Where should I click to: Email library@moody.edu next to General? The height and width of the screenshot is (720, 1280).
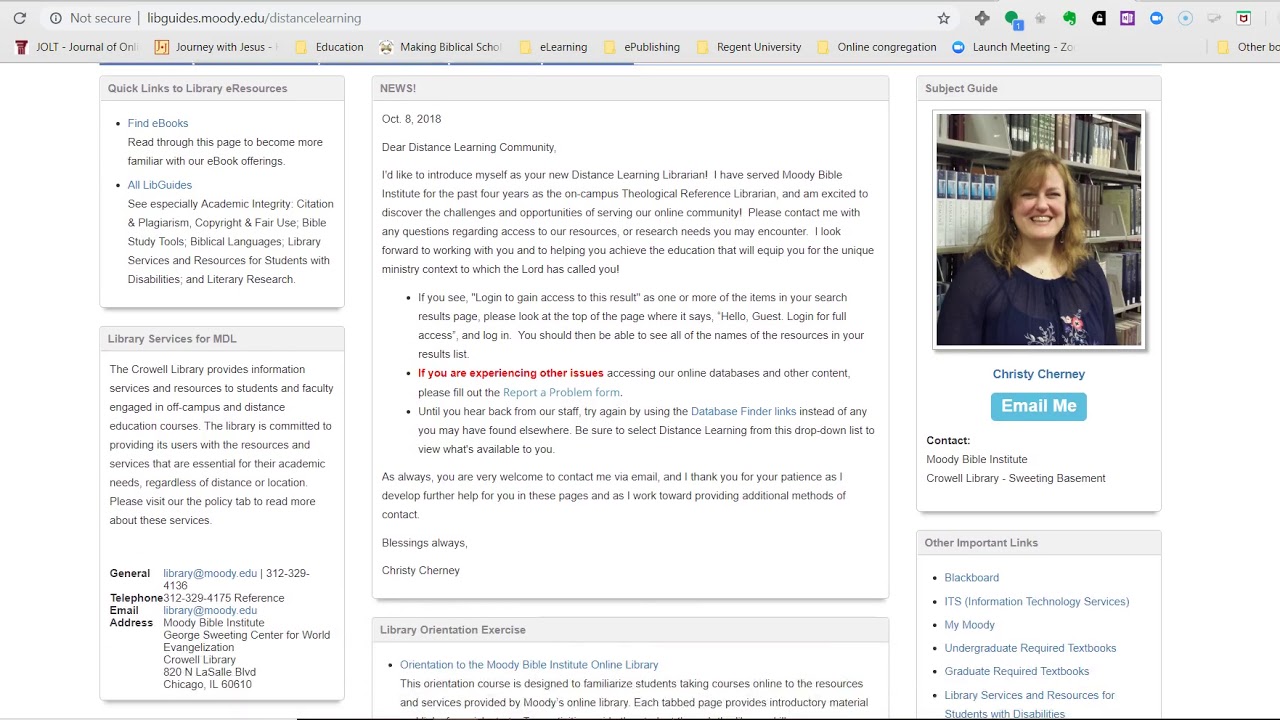(x=210, y=573)
